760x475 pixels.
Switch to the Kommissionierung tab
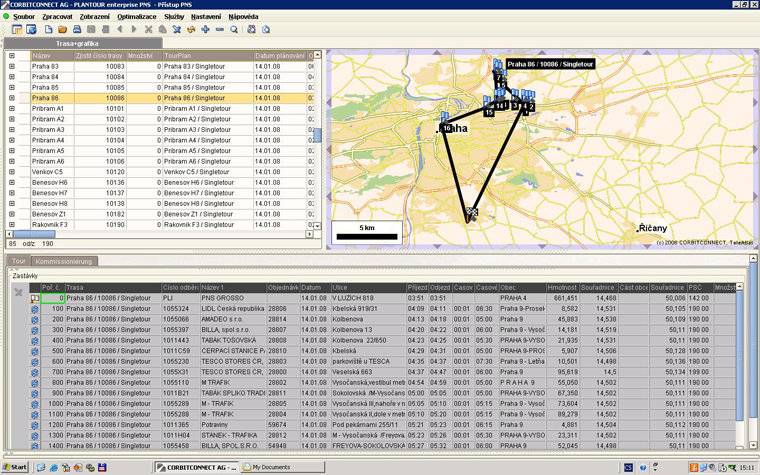coord(63,261)
